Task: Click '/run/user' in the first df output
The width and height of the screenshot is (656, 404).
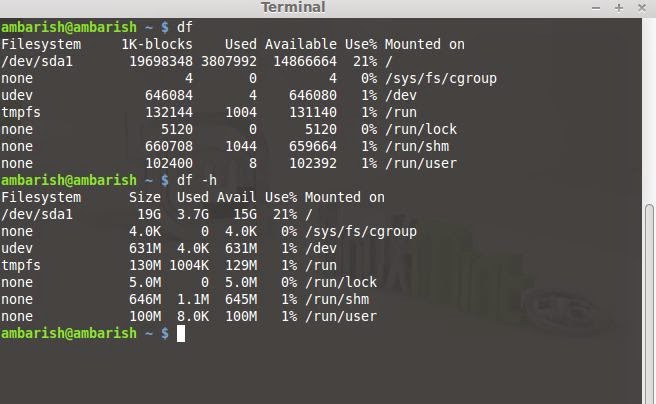Action: click(x=421, y=164)
